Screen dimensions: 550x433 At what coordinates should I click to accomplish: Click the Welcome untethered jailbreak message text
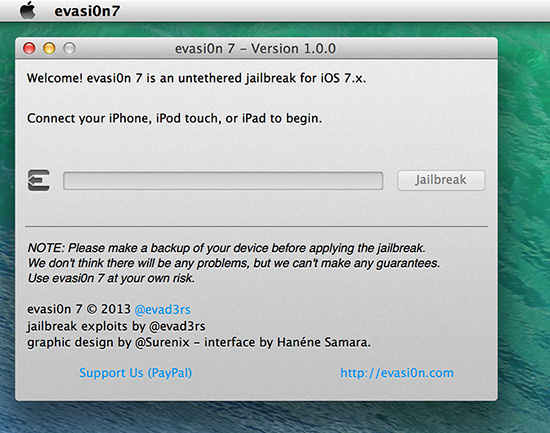click(x=196, y=78)
